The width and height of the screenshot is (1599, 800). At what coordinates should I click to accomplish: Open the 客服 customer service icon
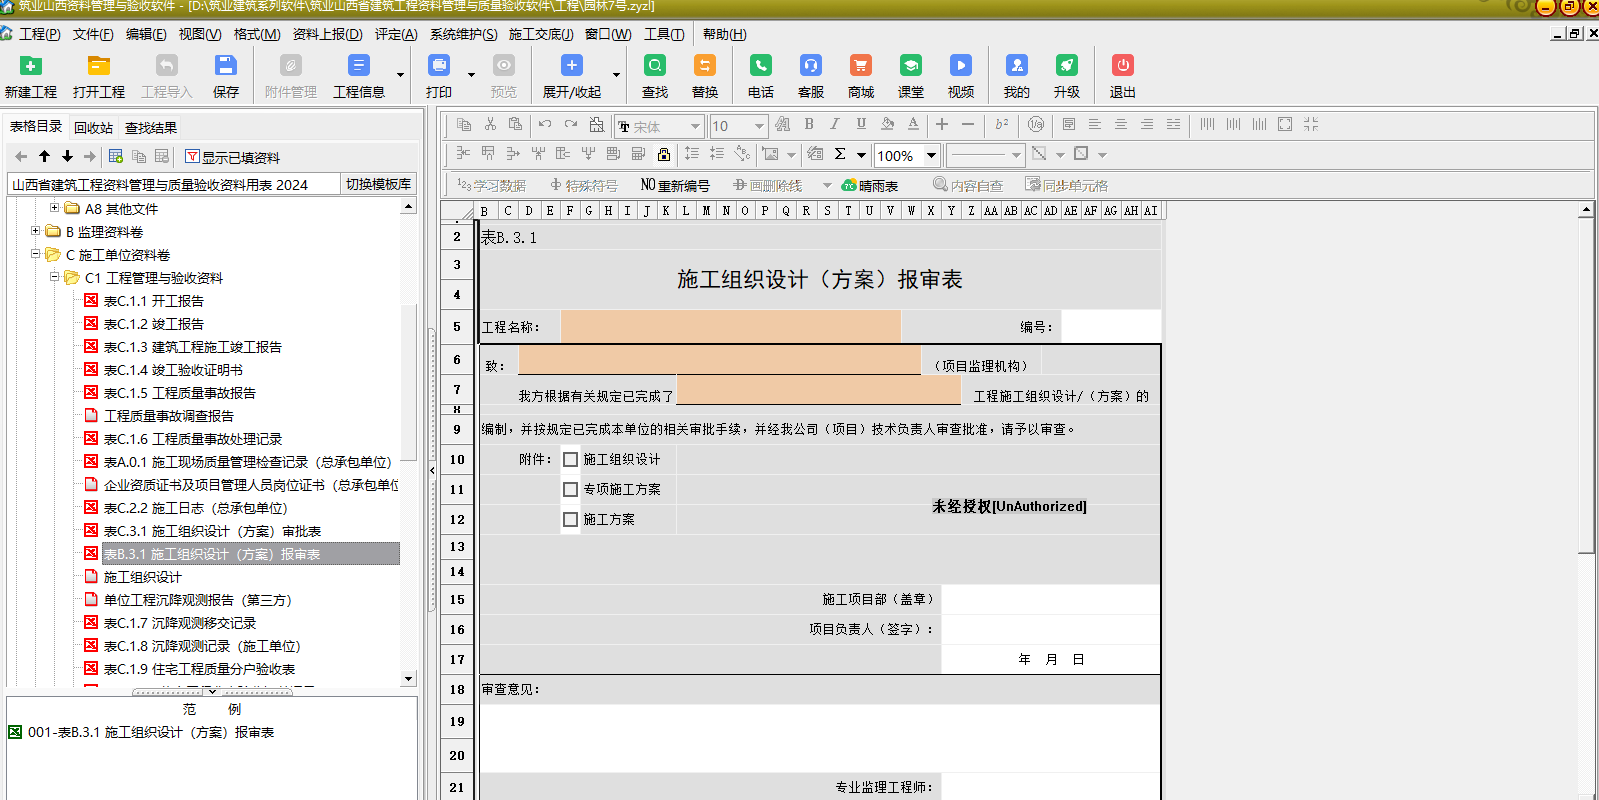pyautogui.click(x=810, y=67)
